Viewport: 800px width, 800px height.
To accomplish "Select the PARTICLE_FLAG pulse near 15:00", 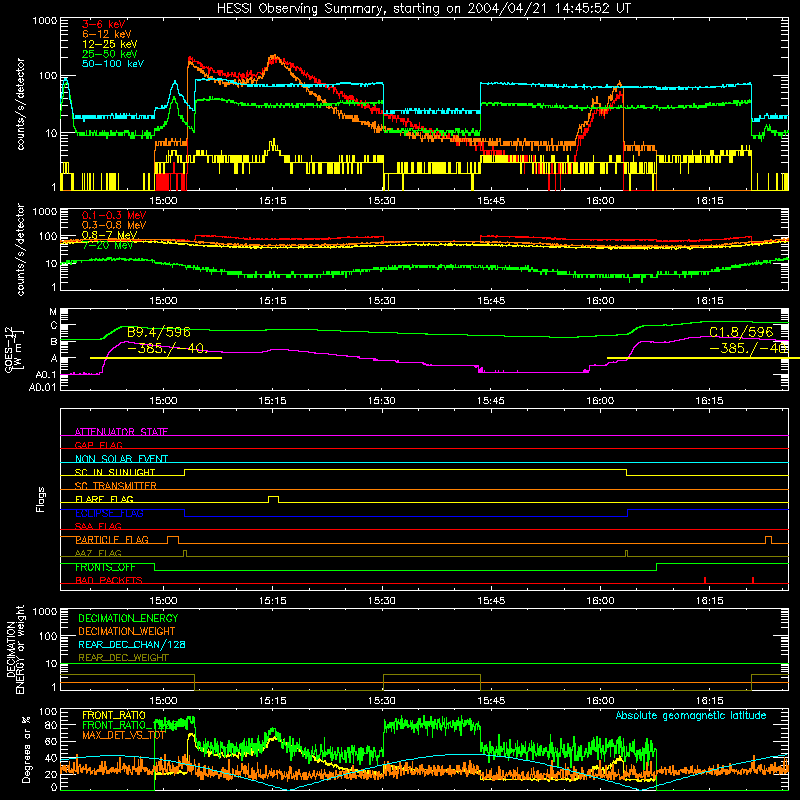I will click(x=173, y=540).
